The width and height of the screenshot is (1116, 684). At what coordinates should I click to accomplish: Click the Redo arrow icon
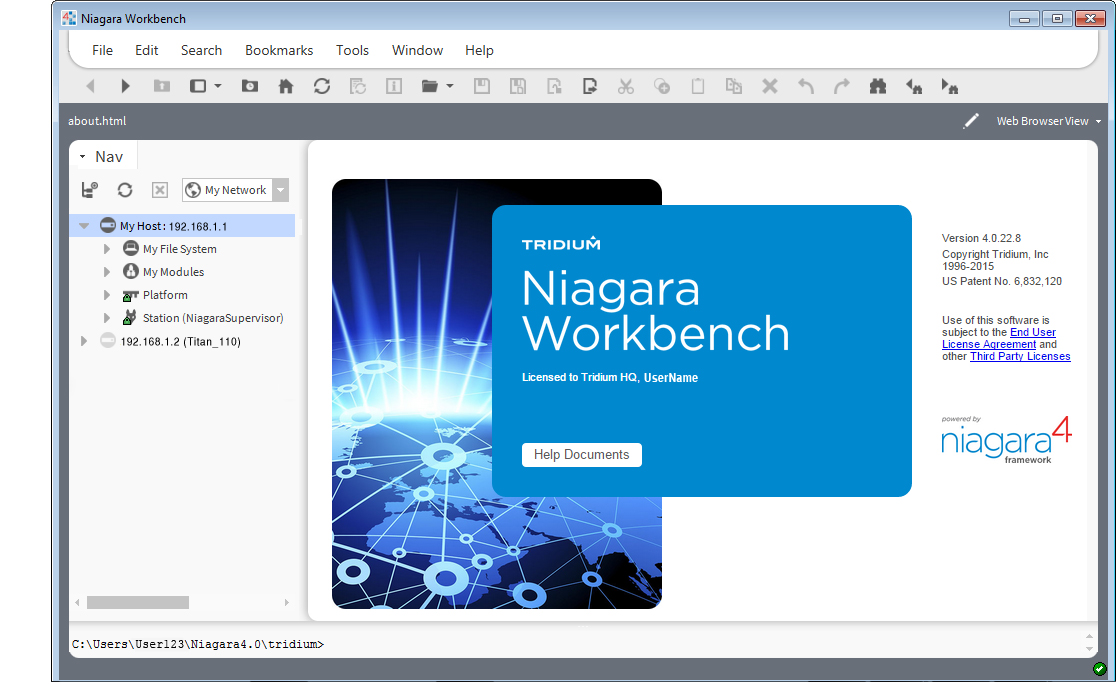coord(841,86)
